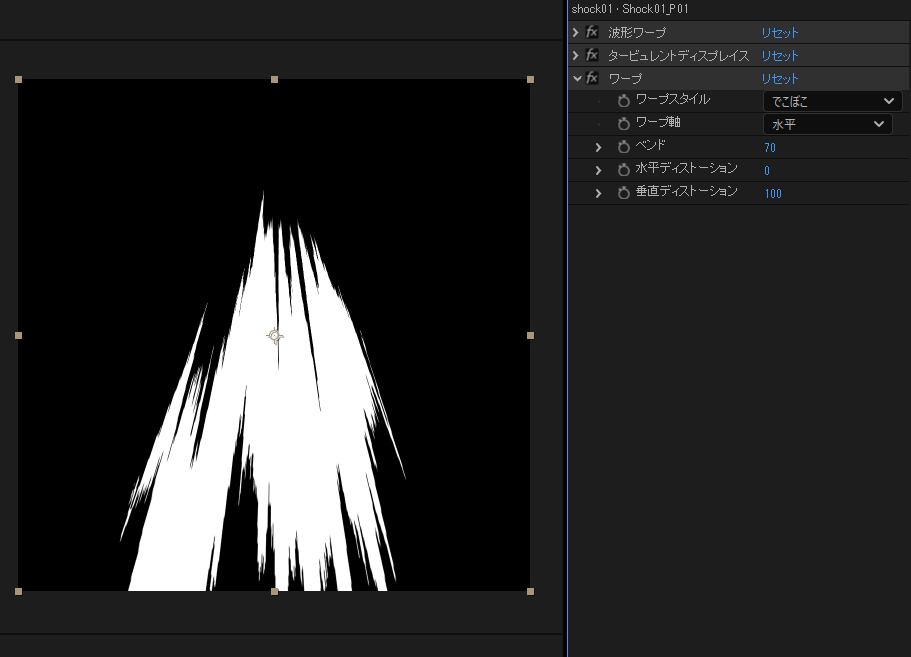Viewport: 911px width, 657px height.
Task: Toggle the fx switch for タービュレントディスプレイス
Action: click(x=593, y=56)
